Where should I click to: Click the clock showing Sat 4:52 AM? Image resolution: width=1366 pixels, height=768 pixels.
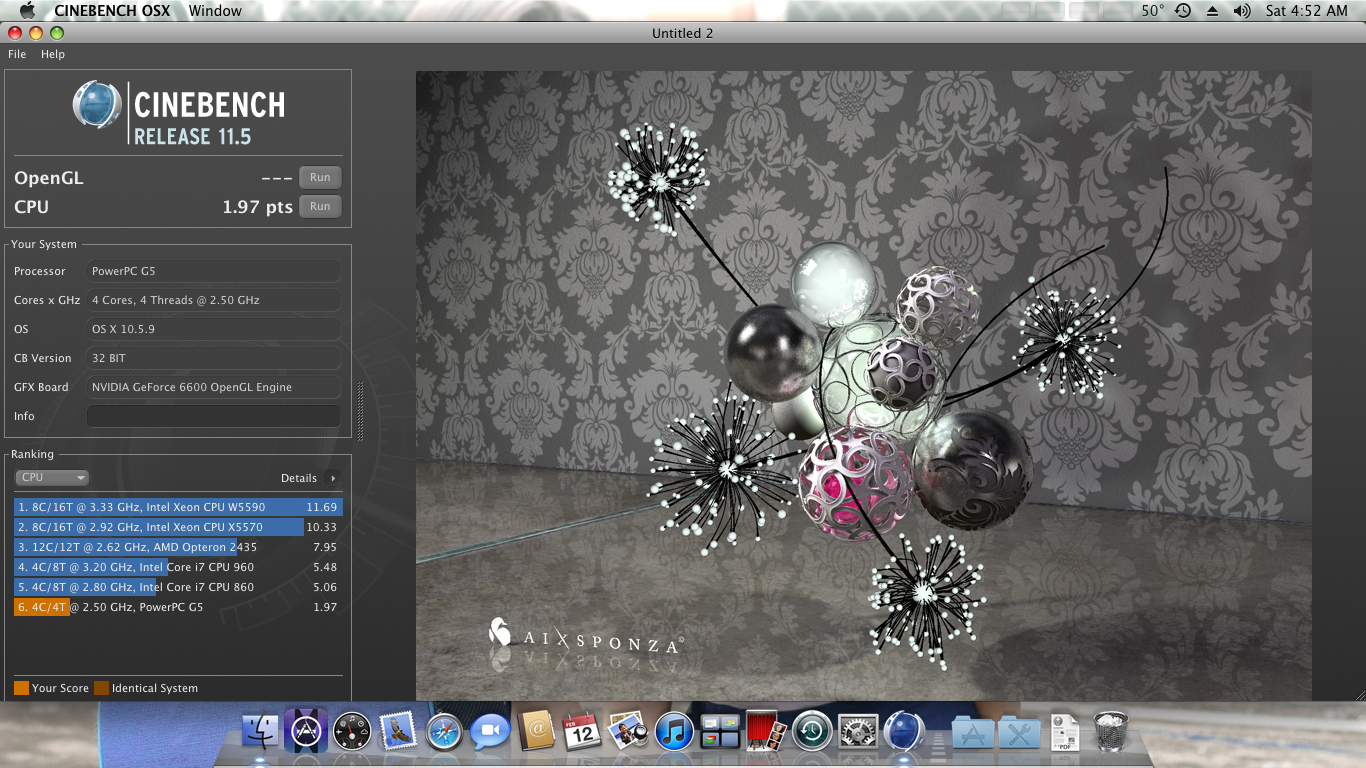(1307, 11)
